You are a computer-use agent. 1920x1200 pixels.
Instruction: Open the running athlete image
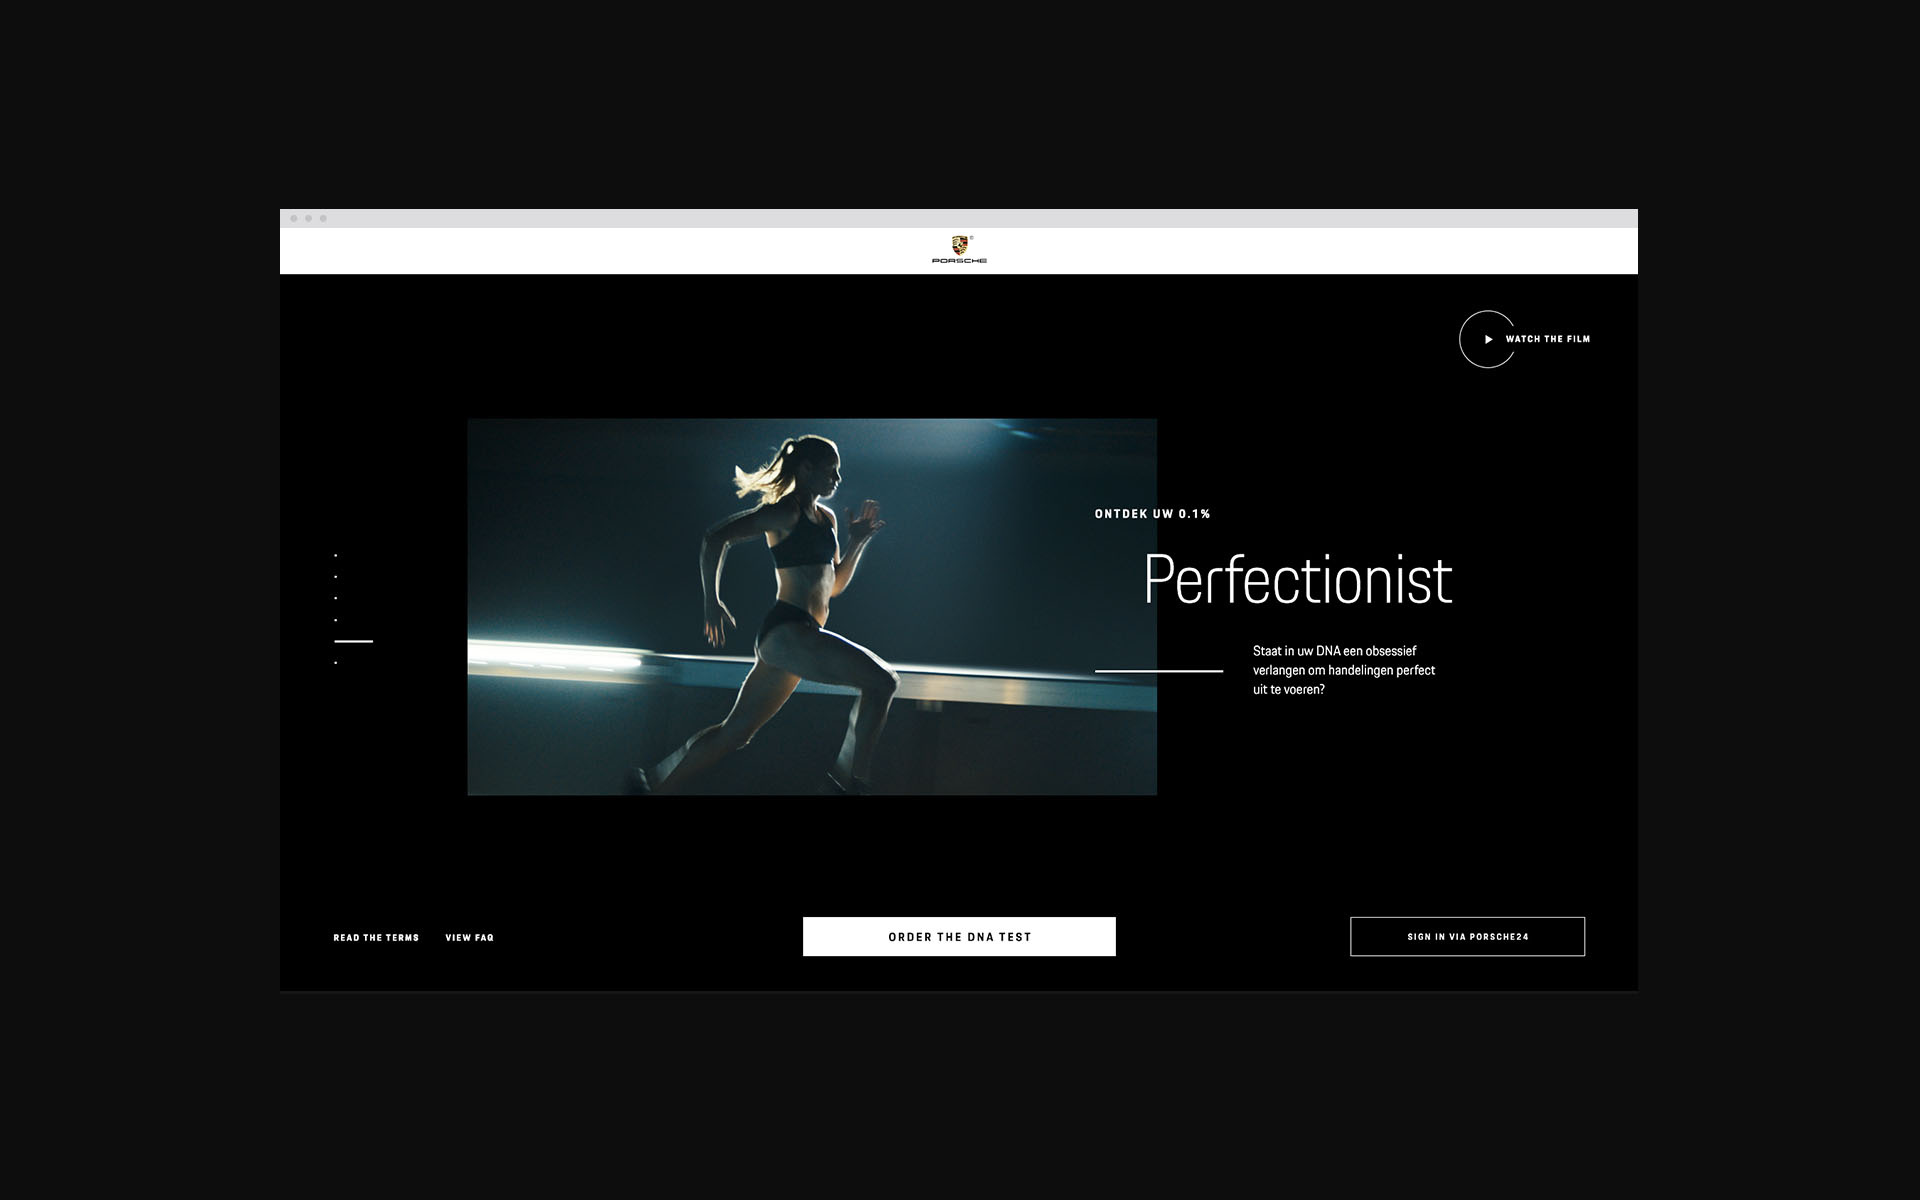812,607
